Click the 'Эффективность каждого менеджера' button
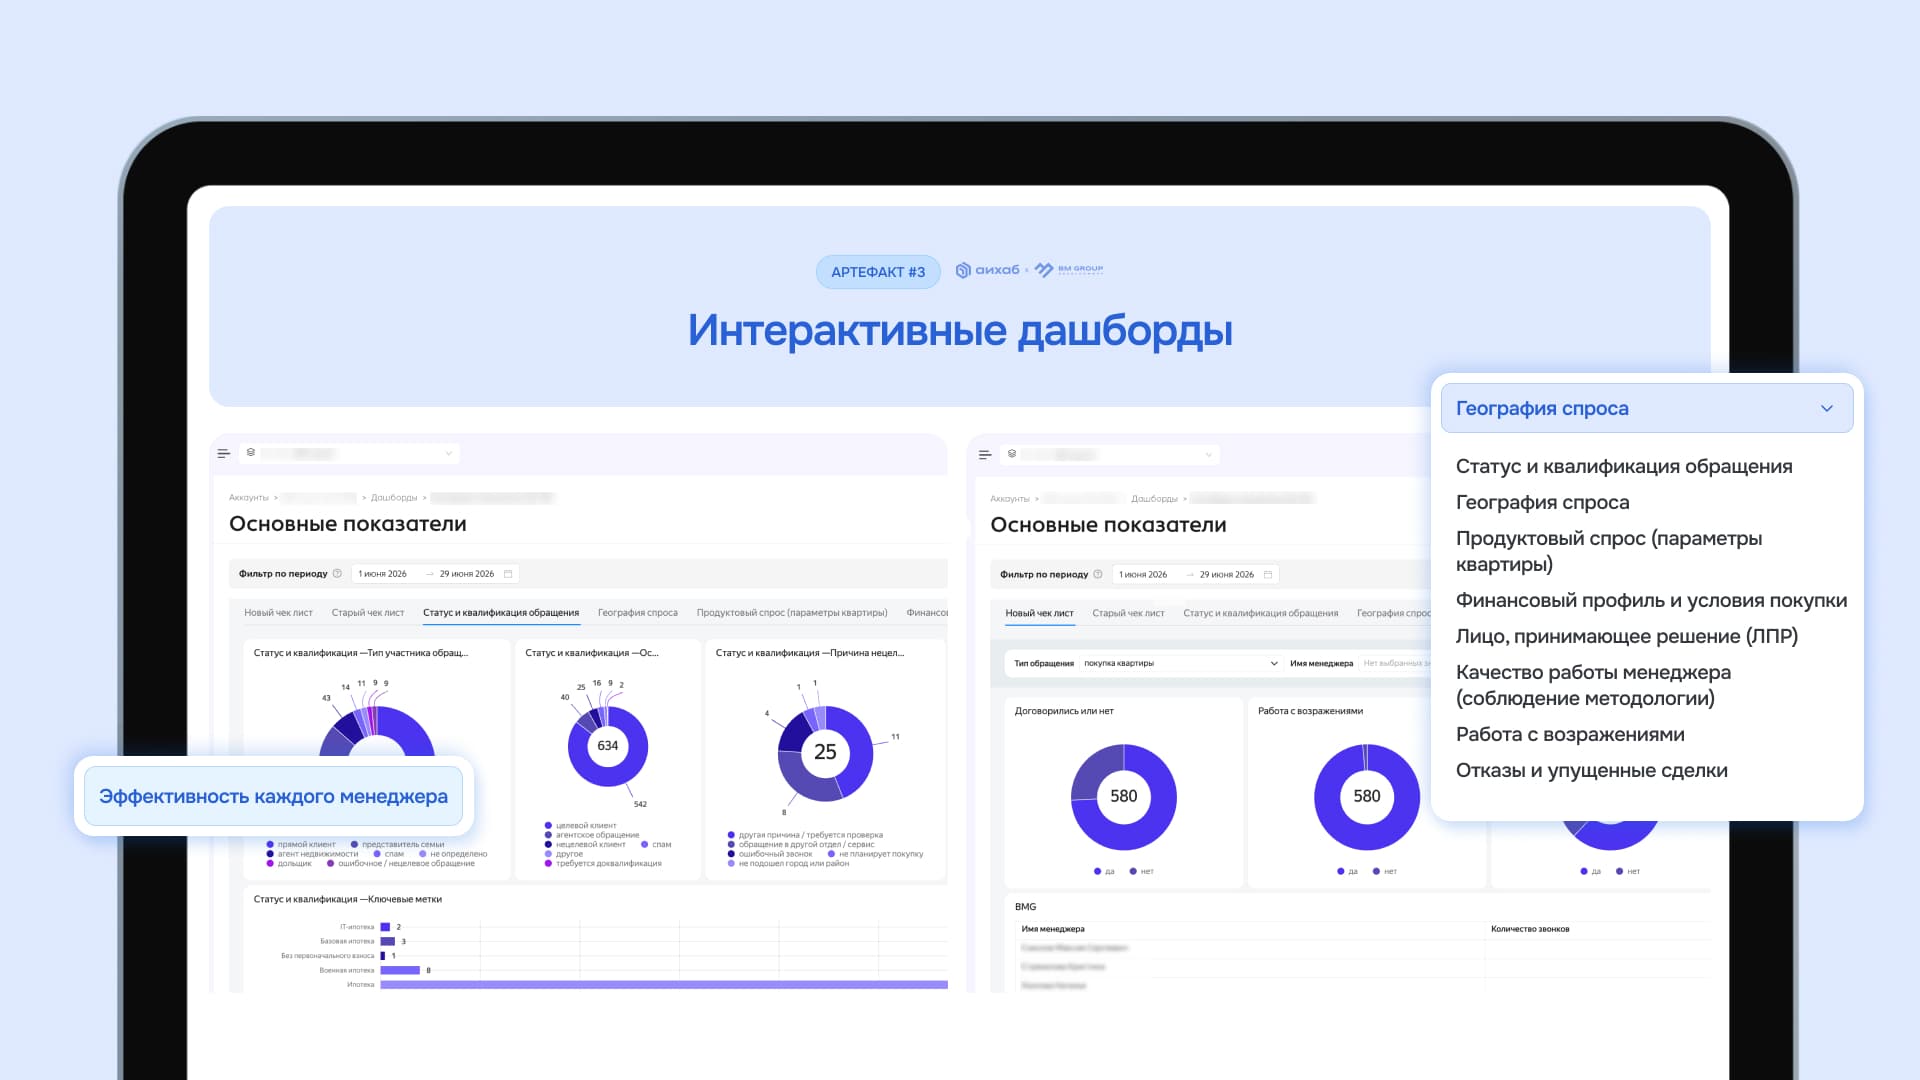 pyautogui.click(x=273, y=796)
